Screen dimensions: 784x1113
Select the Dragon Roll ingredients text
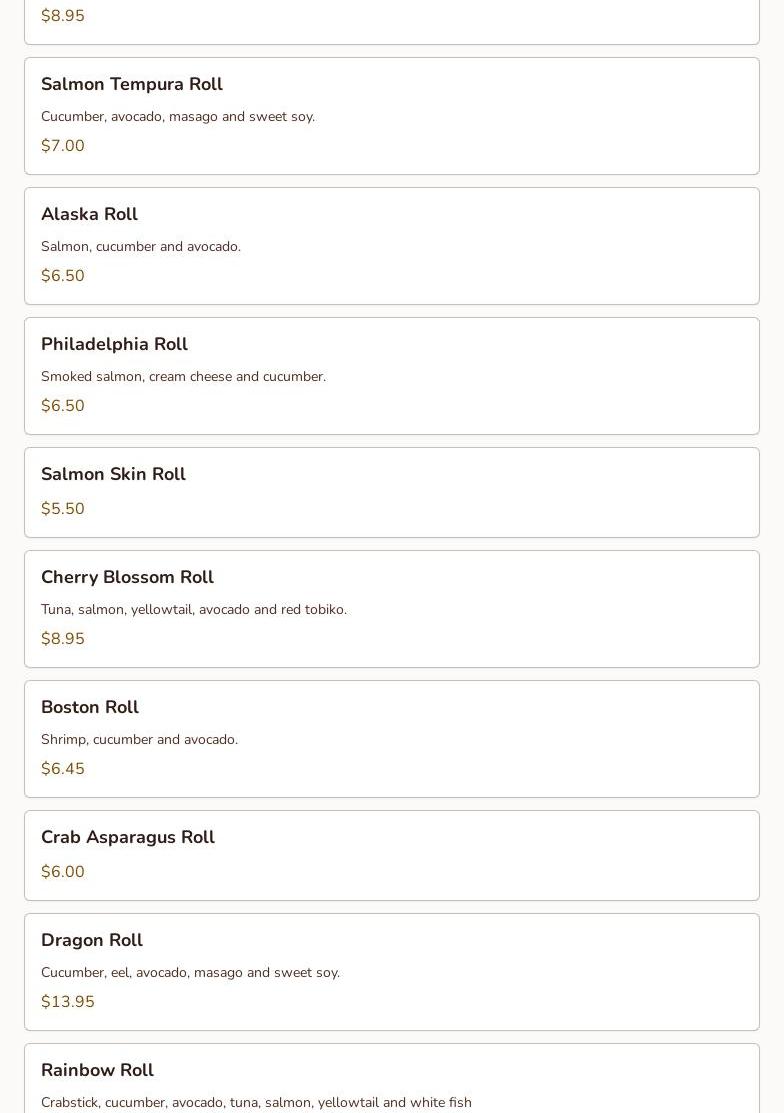coord(190,973)
